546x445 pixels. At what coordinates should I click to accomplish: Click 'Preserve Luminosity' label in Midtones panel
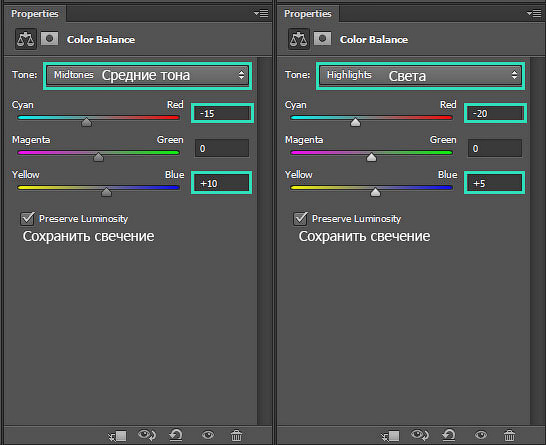[x=84, y=219]
